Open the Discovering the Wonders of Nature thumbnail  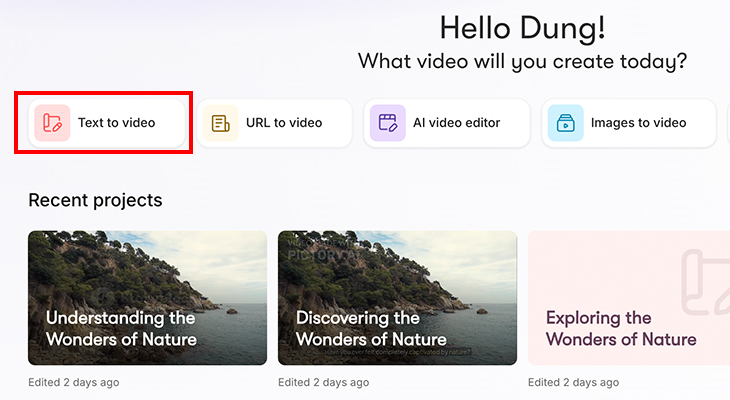click(x=397, y=270)
